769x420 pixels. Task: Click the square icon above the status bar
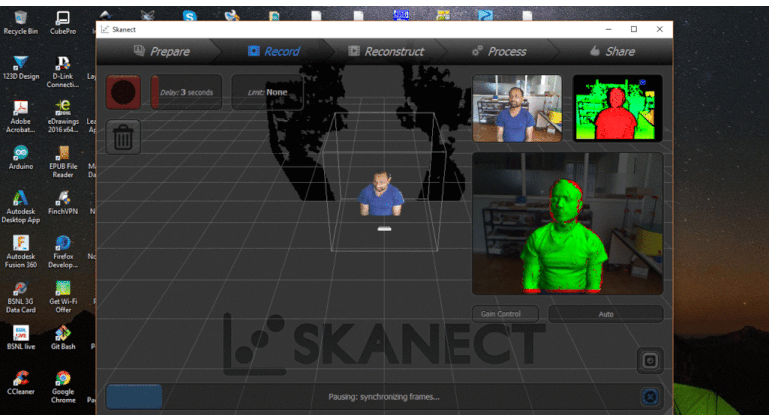coord(649,360)
